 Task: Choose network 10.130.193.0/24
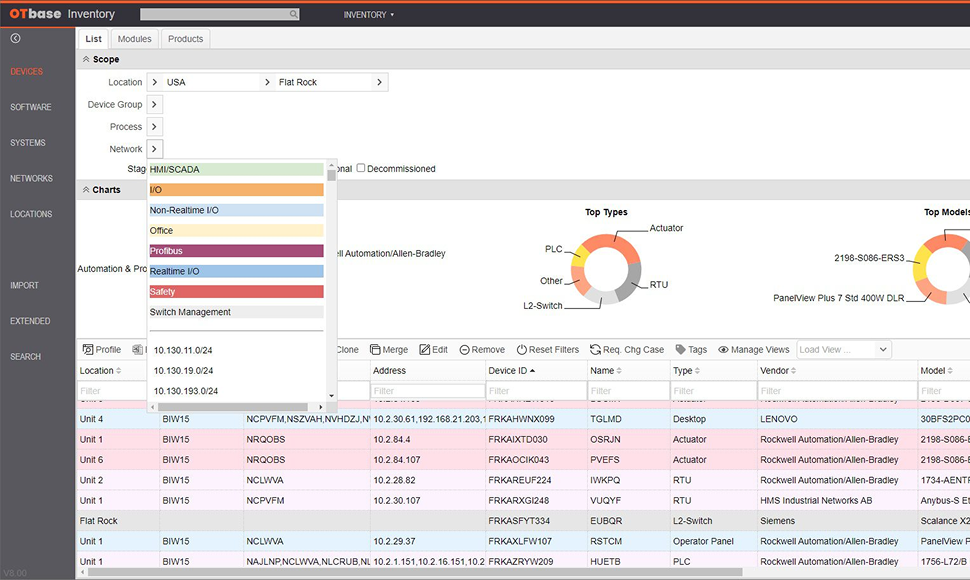coord(186,391)
